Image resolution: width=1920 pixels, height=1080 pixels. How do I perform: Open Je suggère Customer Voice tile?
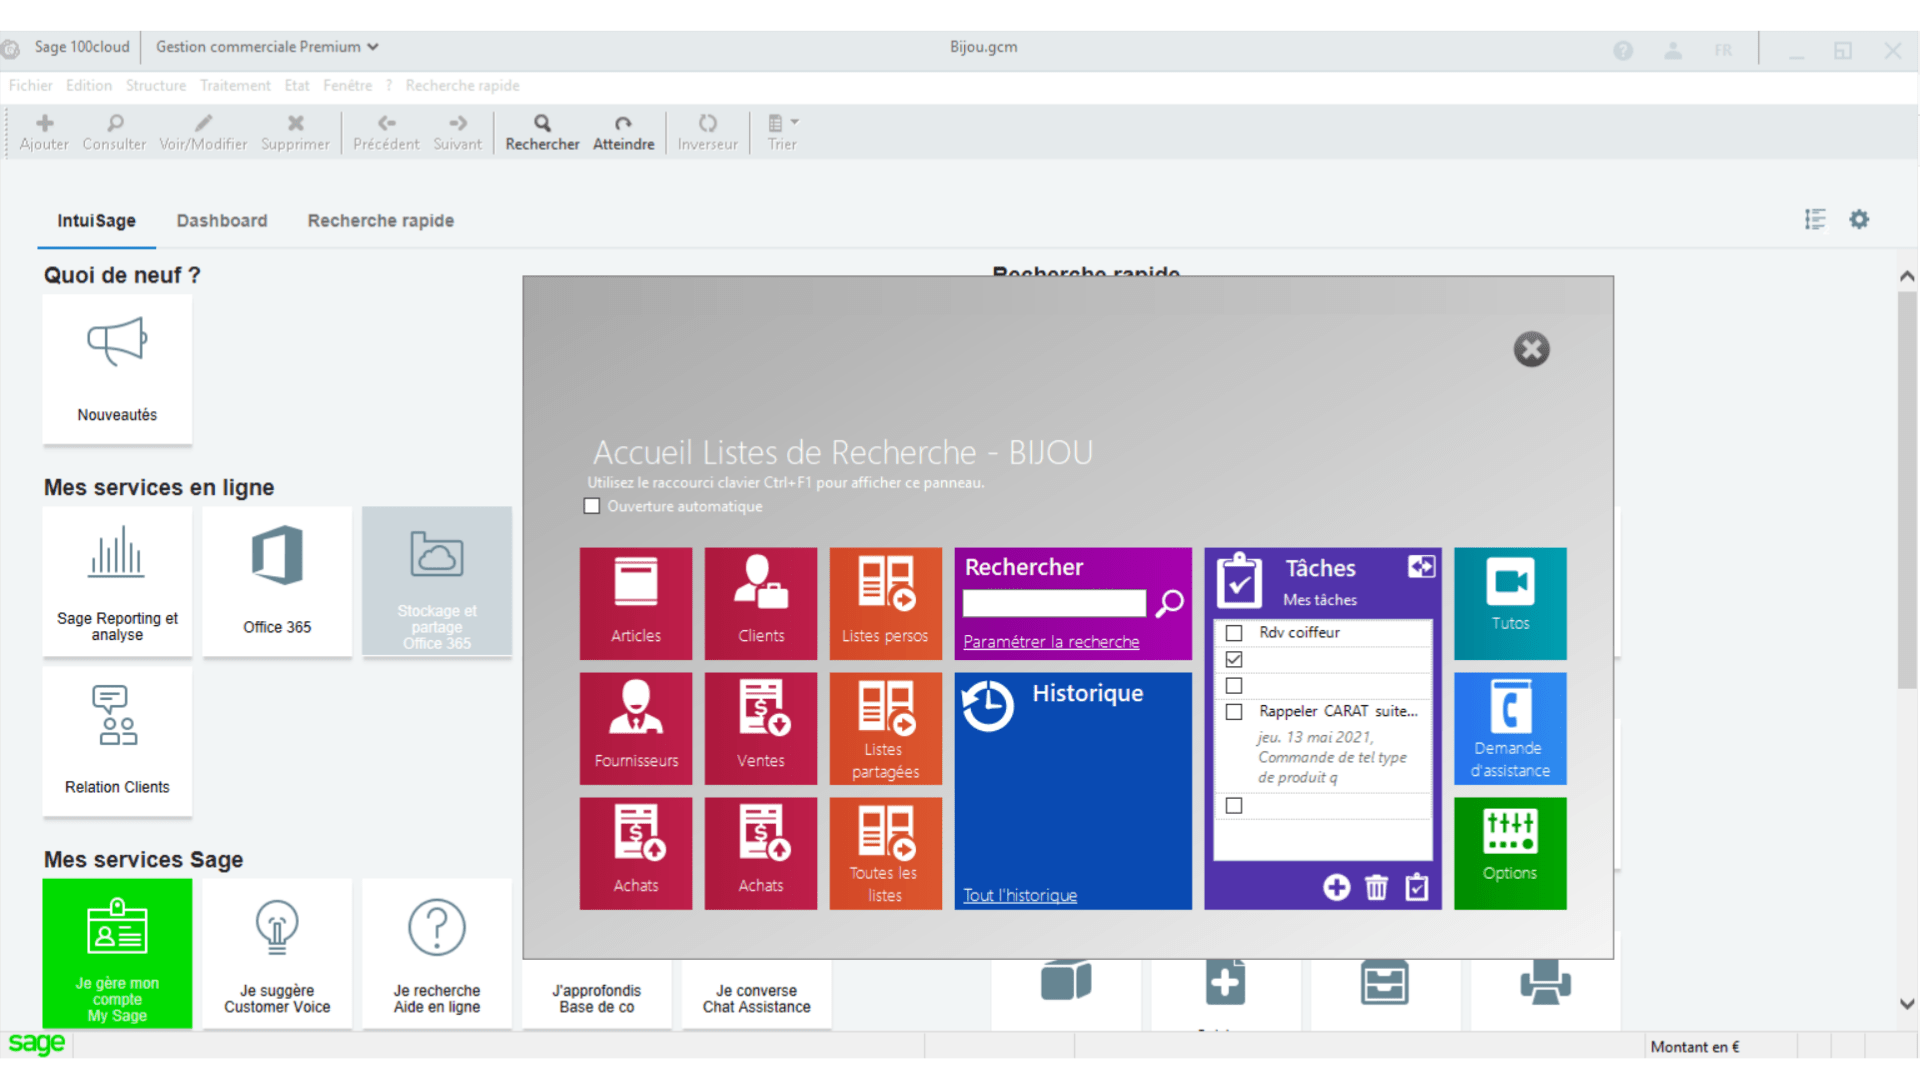277,953
